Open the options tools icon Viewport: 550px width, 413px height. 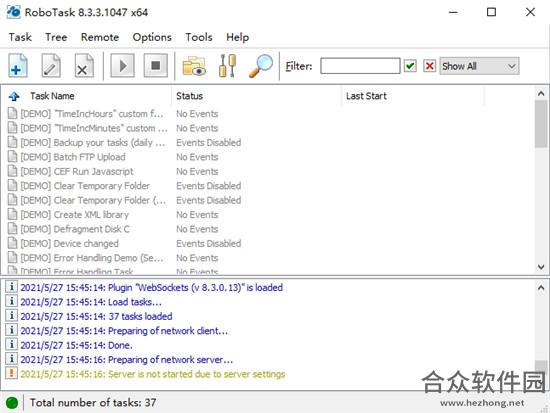pyautogui.click(x=227, y=66)
